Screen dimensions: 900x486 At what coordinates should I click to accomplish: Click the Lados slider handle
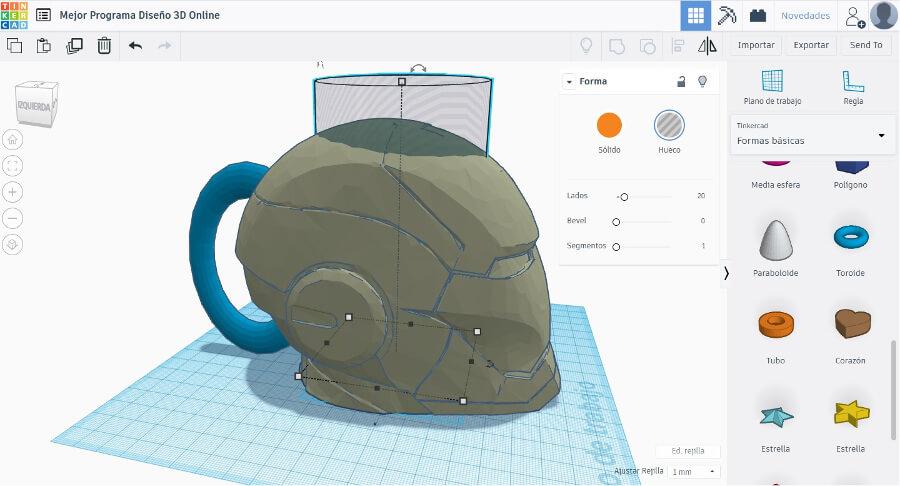624,196
